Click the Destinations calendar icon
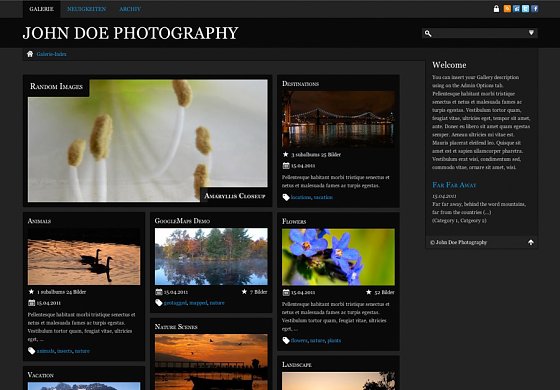The width and height of the screenshot is (560, 390). click(x=286, y=165)
